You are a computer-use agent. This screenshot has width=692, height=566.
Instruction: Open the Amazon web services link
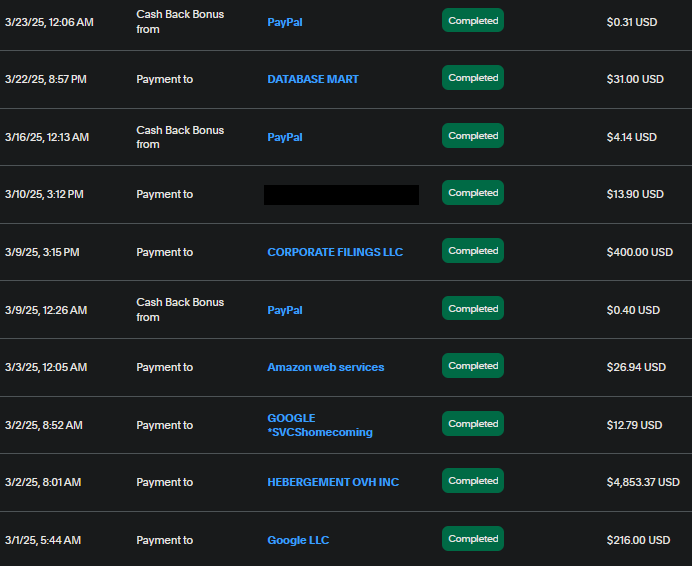(x=326, y=367)
